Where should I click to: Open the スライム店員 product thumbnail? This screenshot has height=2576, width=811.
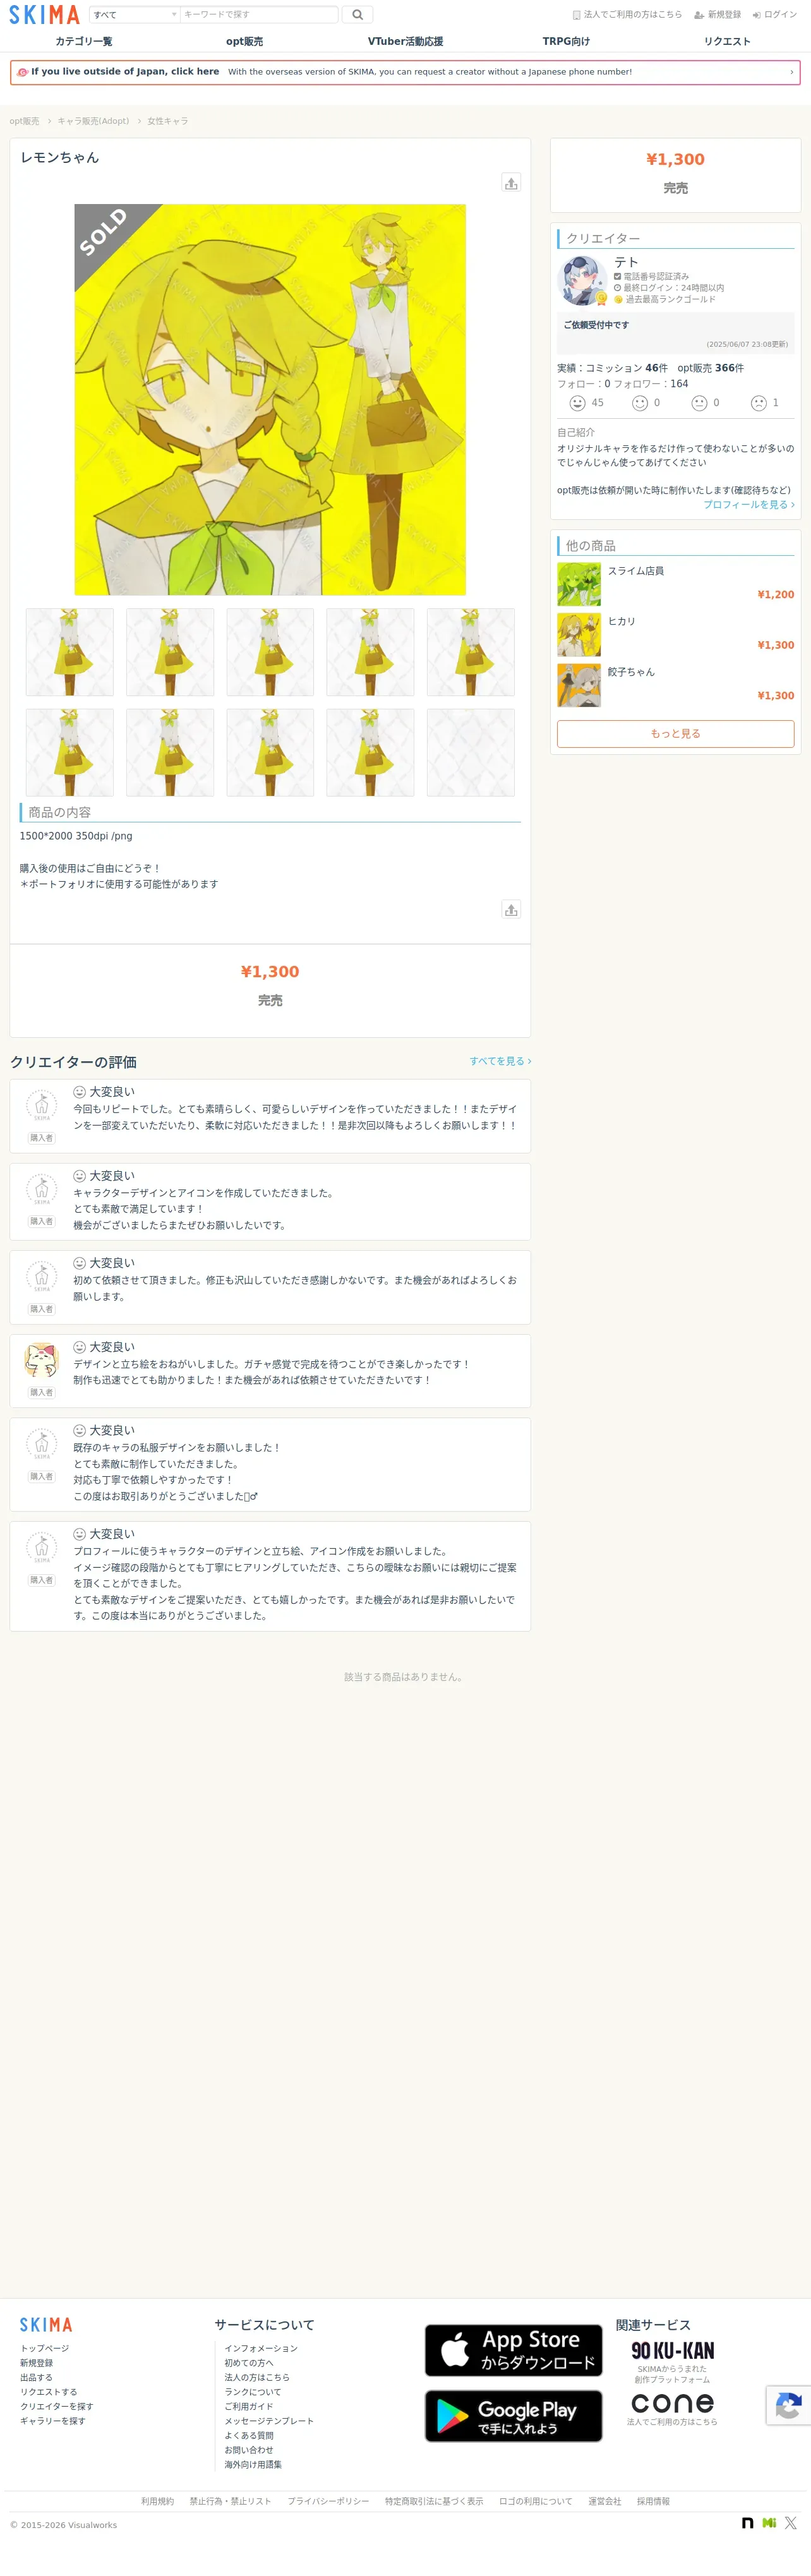tap(579, 584)
